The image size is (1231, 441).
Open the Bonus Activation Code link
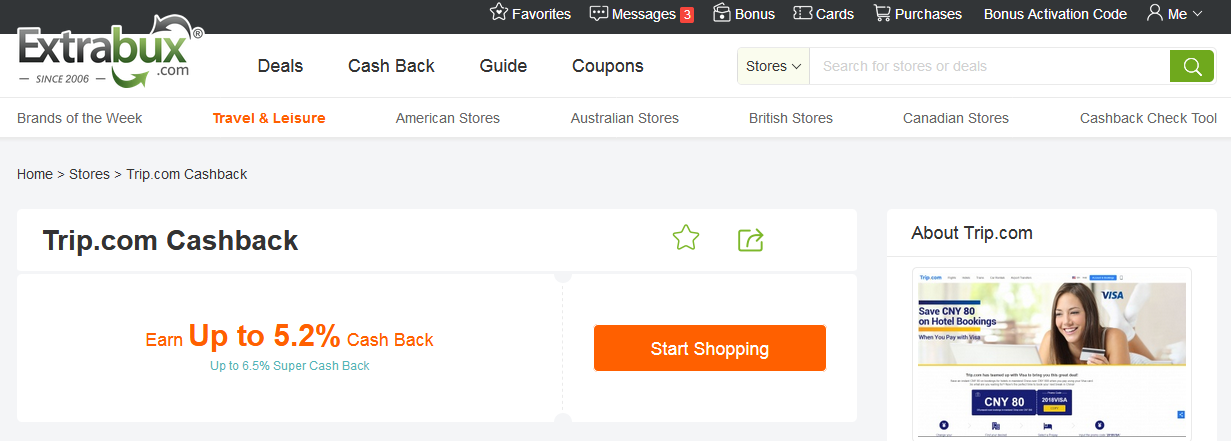tap(1055, 14)
